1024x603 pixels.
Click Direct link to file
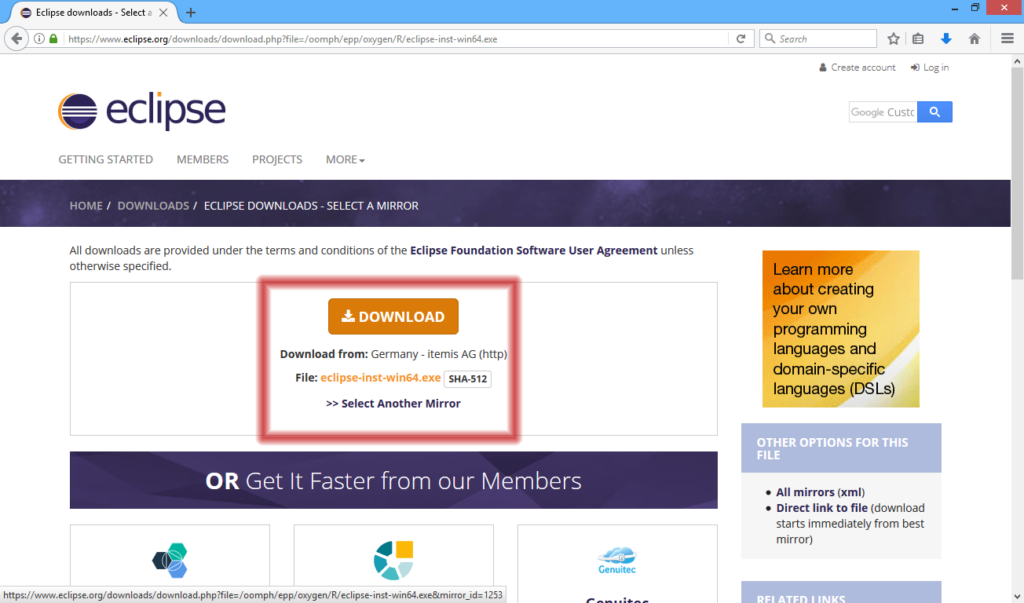tap(822, 508)
